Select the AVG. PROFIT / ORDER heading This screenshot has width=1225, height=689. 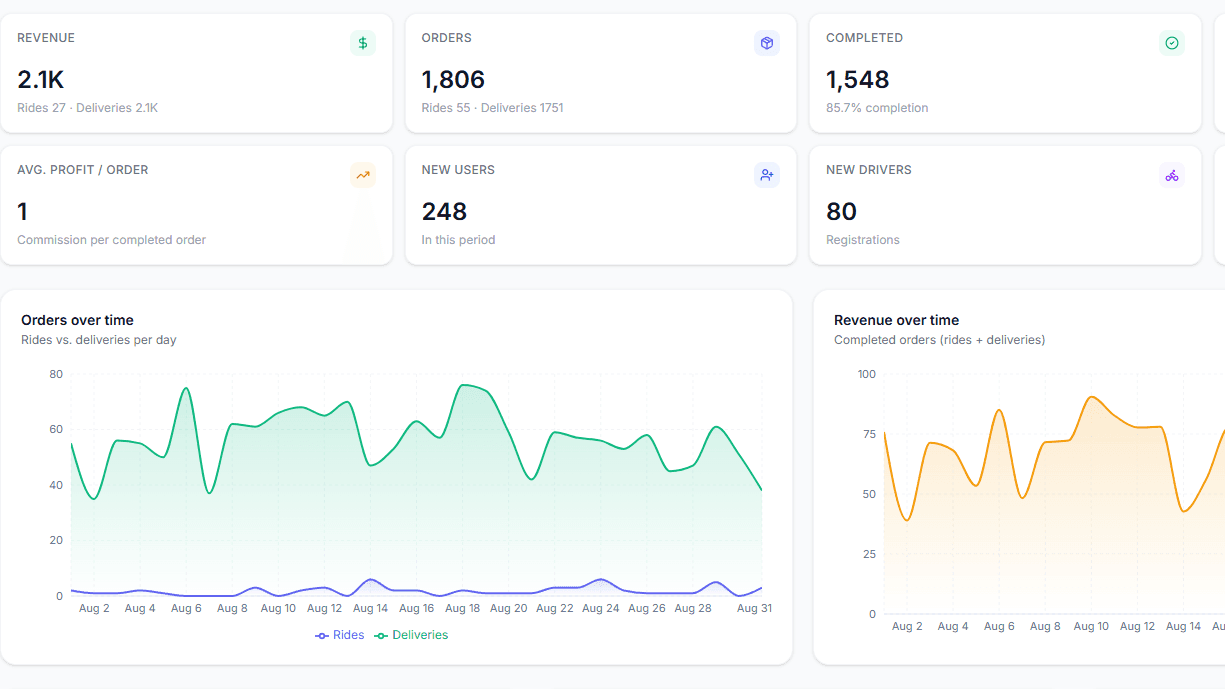point(83,170)
